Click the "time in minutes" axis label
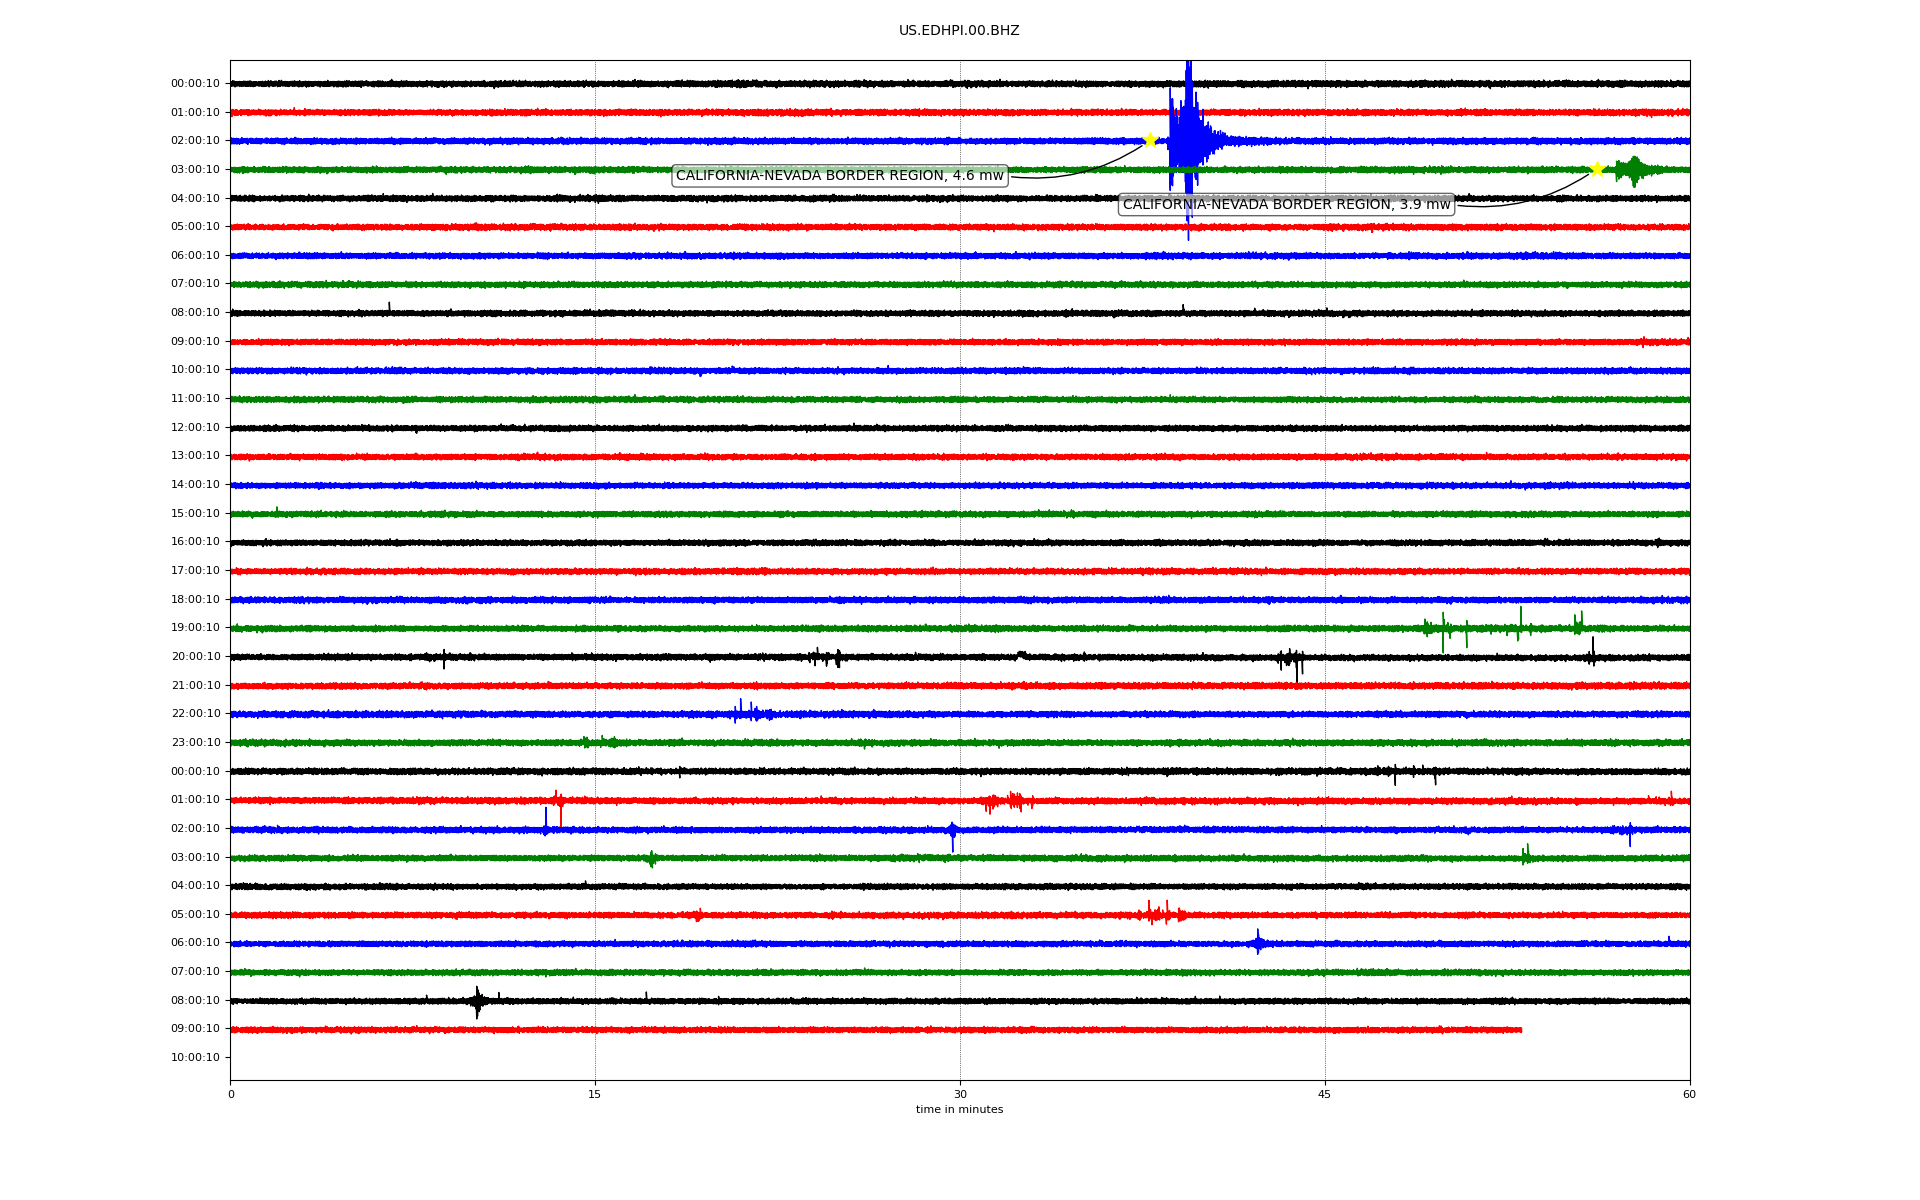This screenshot has height=1200, width=1920. 959,1109
